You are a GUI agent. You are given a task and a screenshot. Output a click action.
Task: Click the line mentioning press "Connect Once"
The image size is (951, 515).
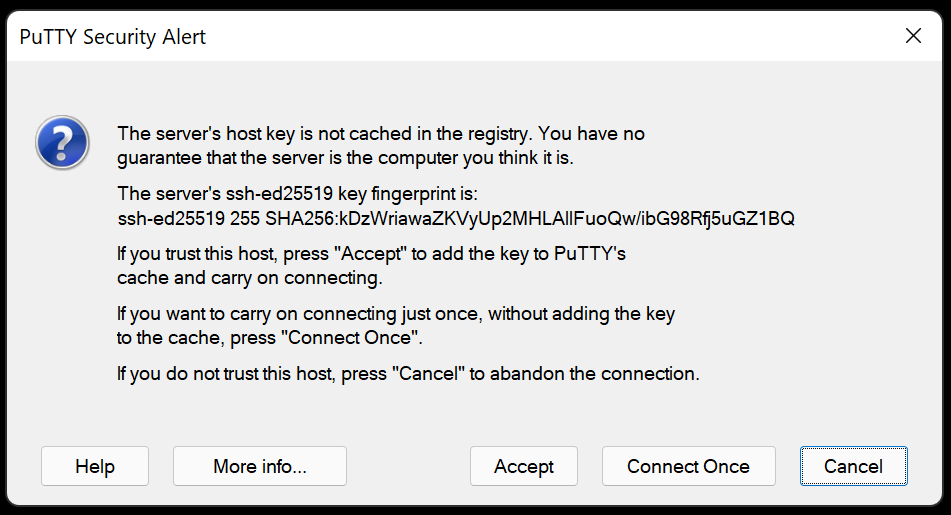(270, 338)
